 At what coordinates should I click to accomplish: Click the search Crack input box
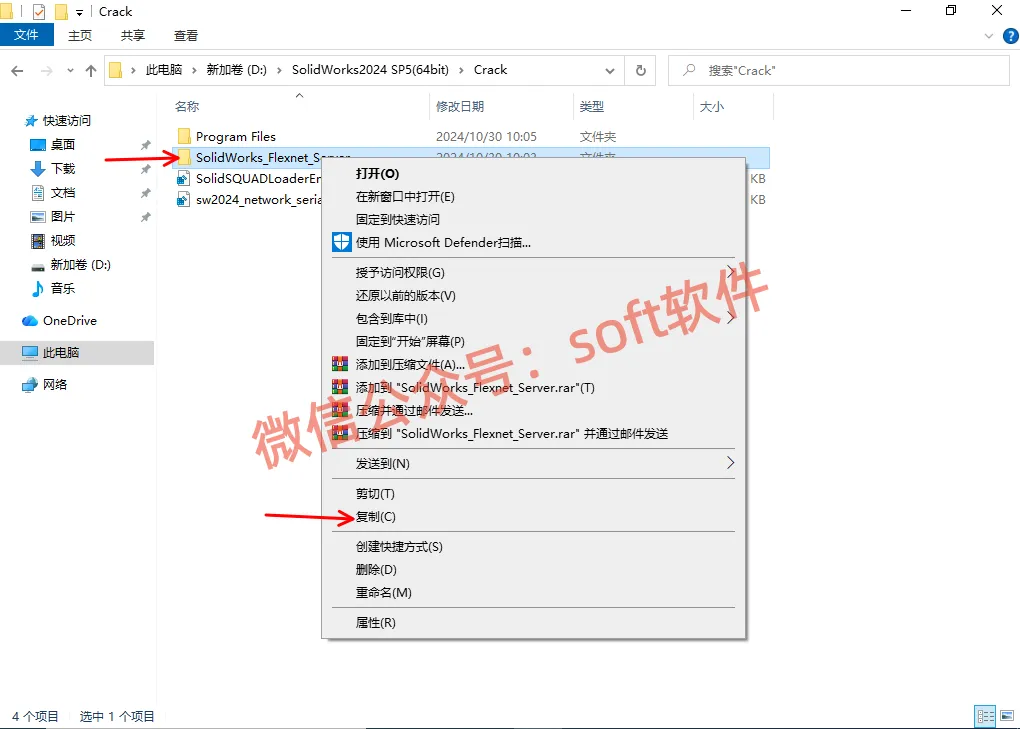coord(839,70)
